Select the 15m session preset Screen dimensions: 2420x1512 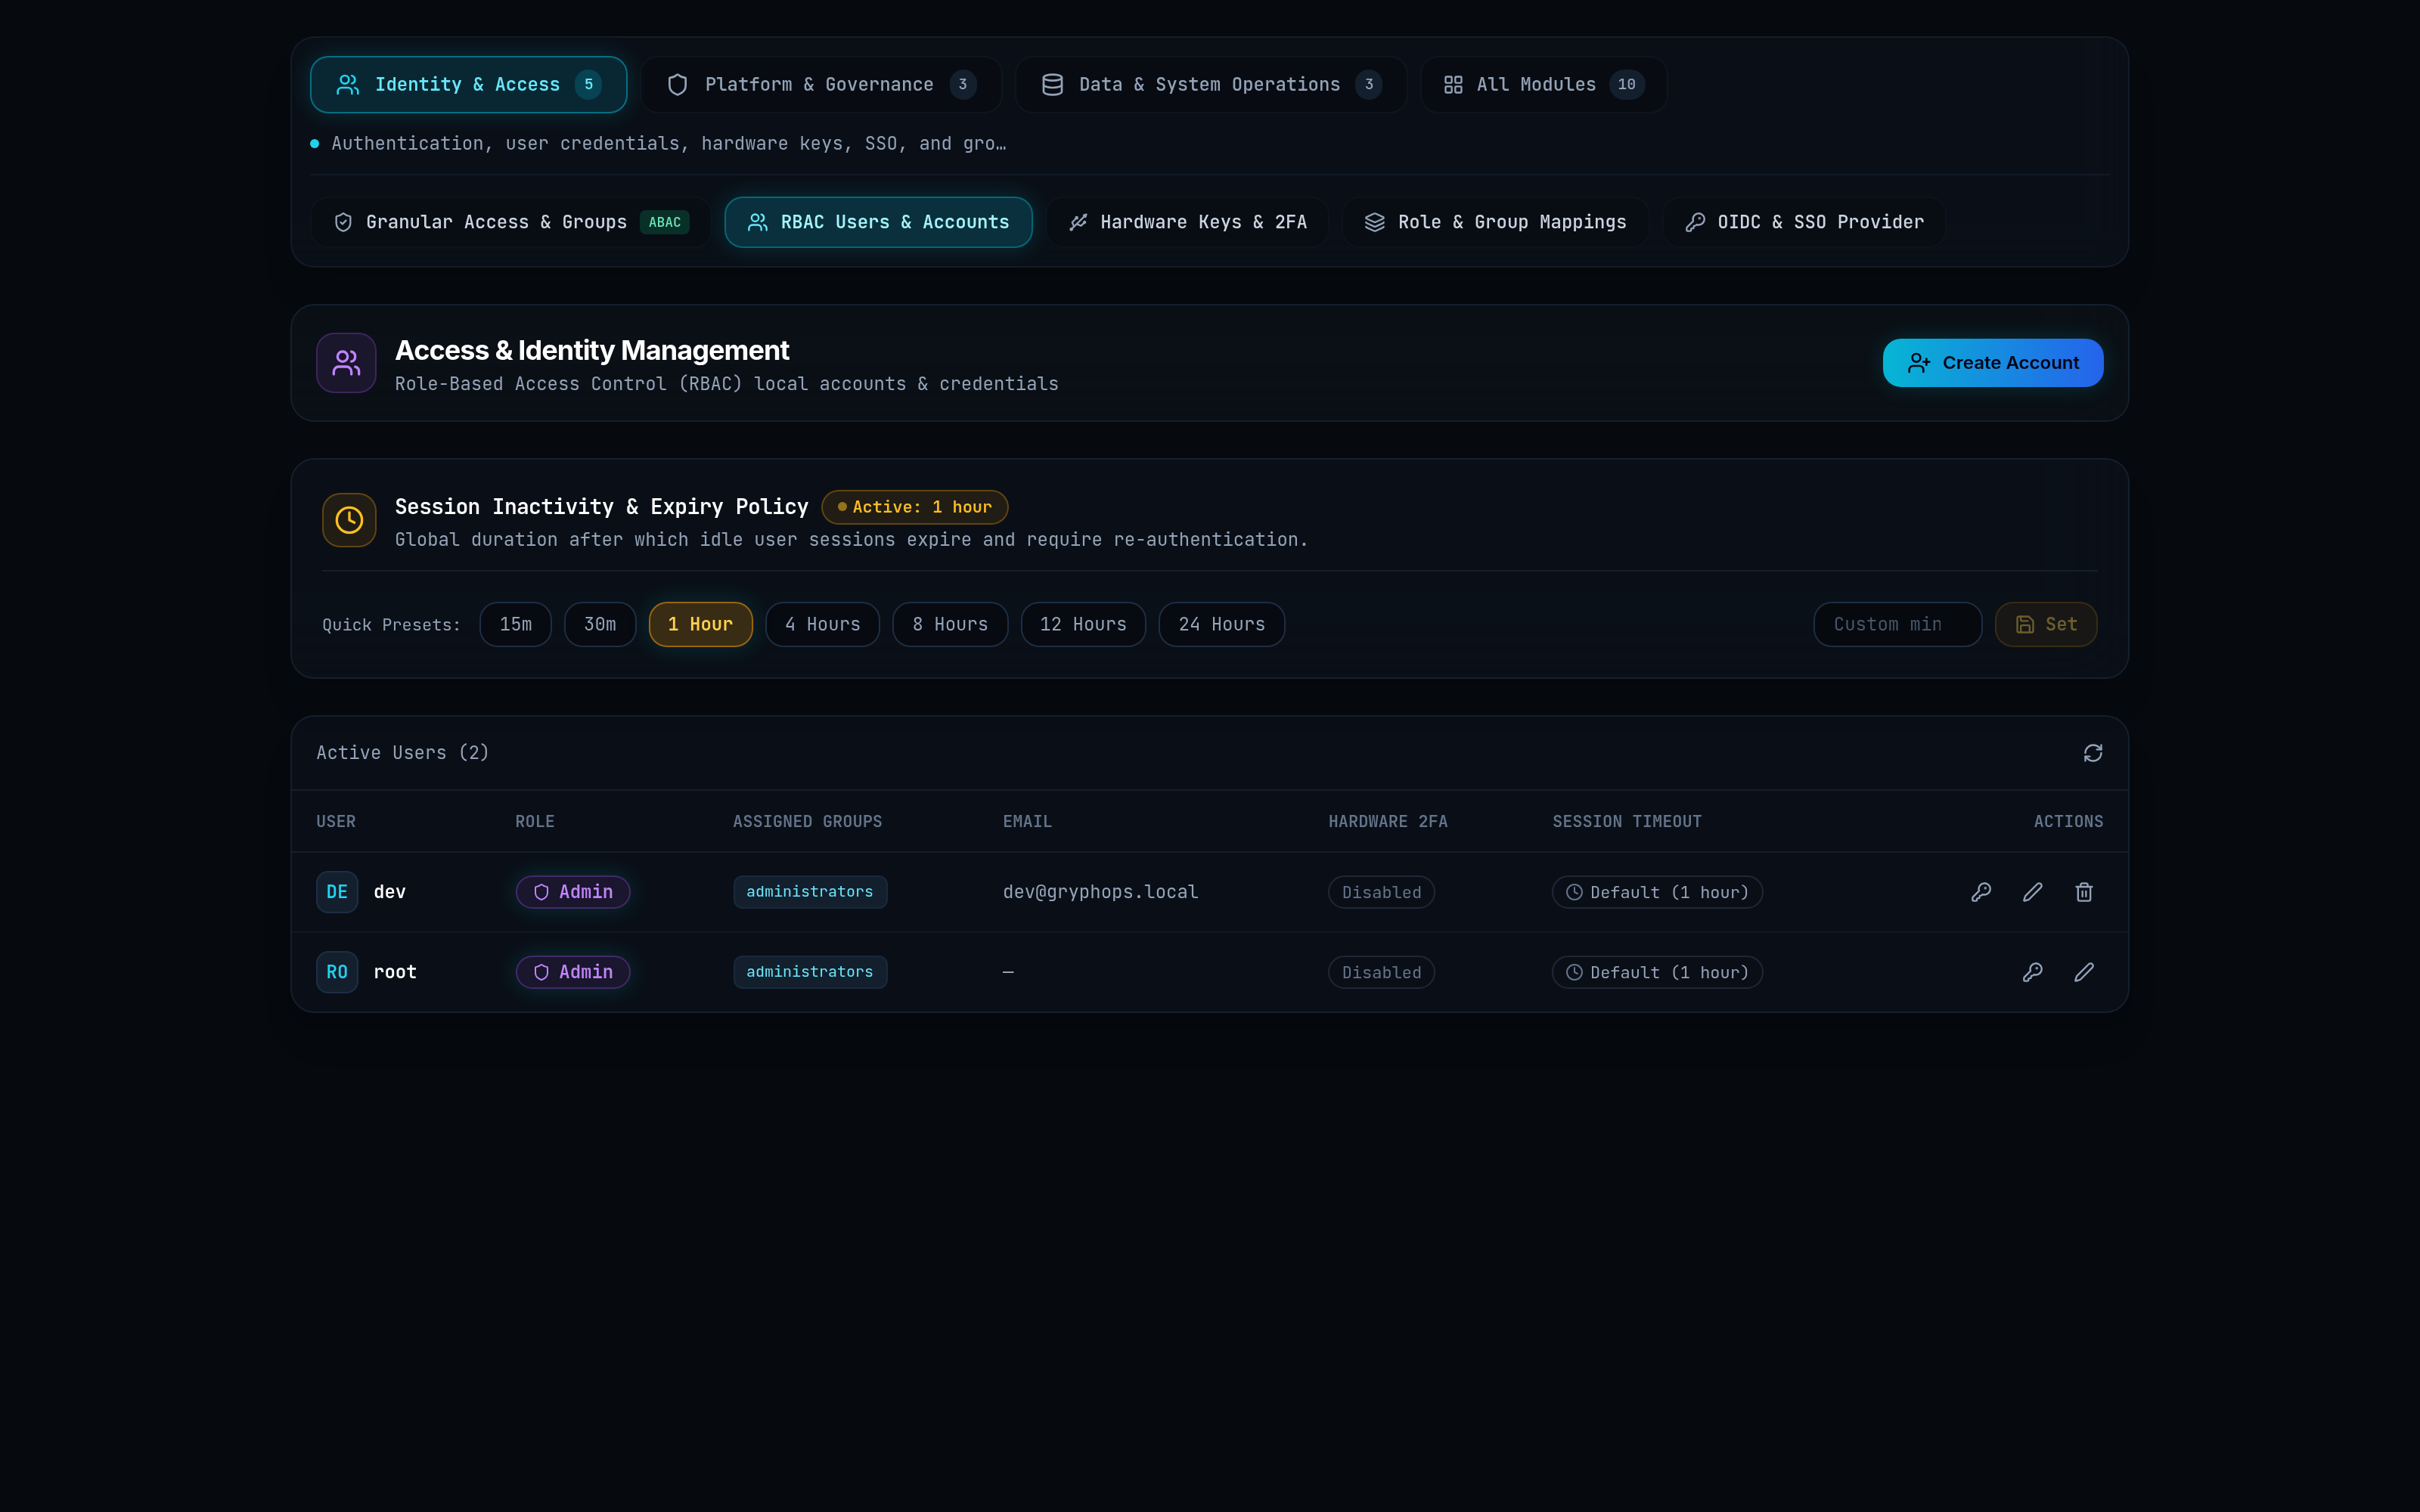(x=516, y=624)
